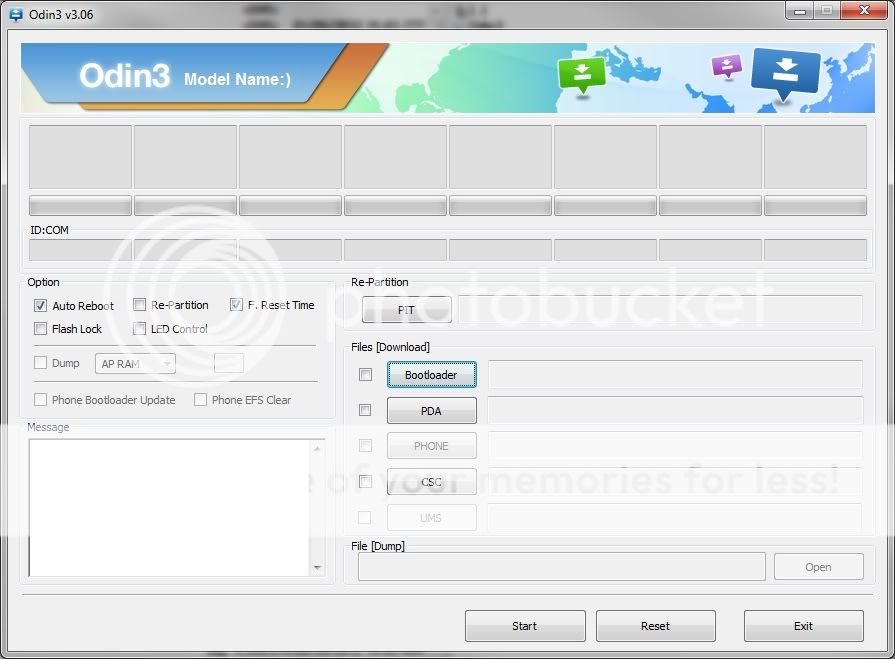Click the Message box scrollbar down arrow
This screenshot has width=895, height=659.
317,567
